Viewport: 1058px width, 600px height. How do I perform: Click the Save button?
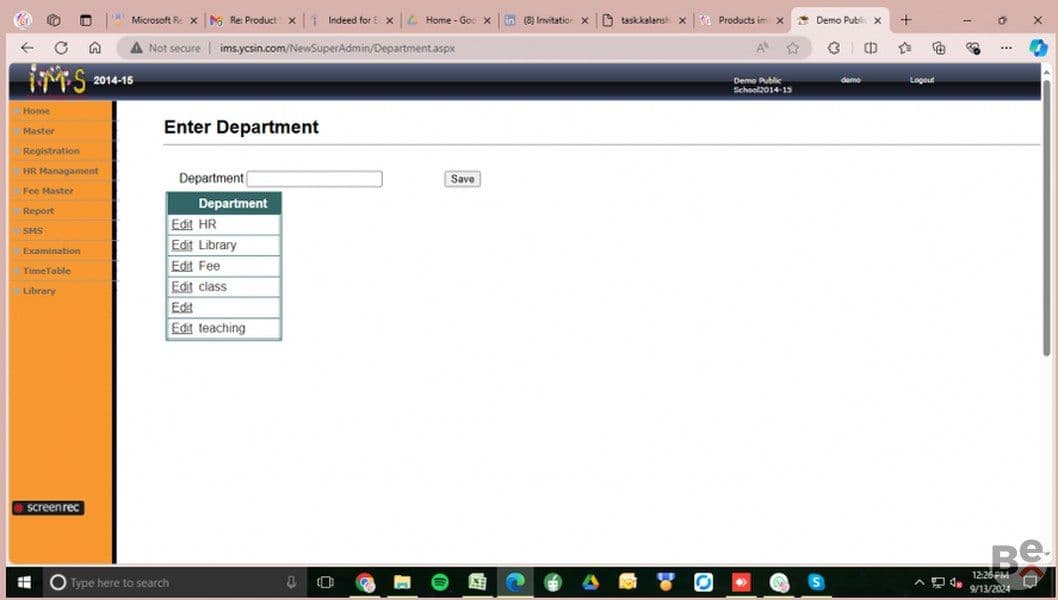[x=462, y=179]
